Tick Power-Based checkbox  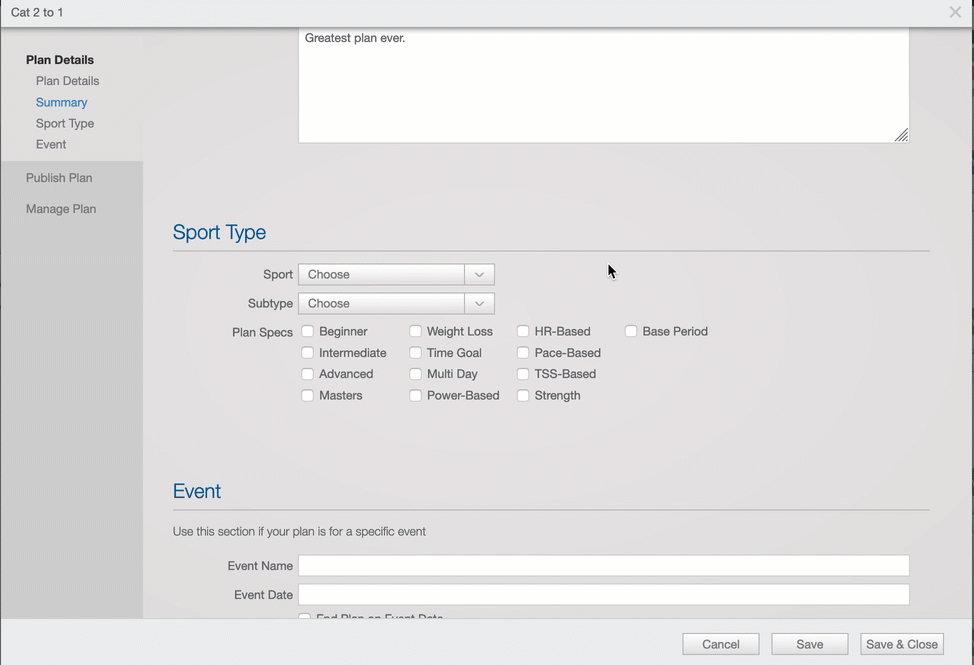coord(415,396)
